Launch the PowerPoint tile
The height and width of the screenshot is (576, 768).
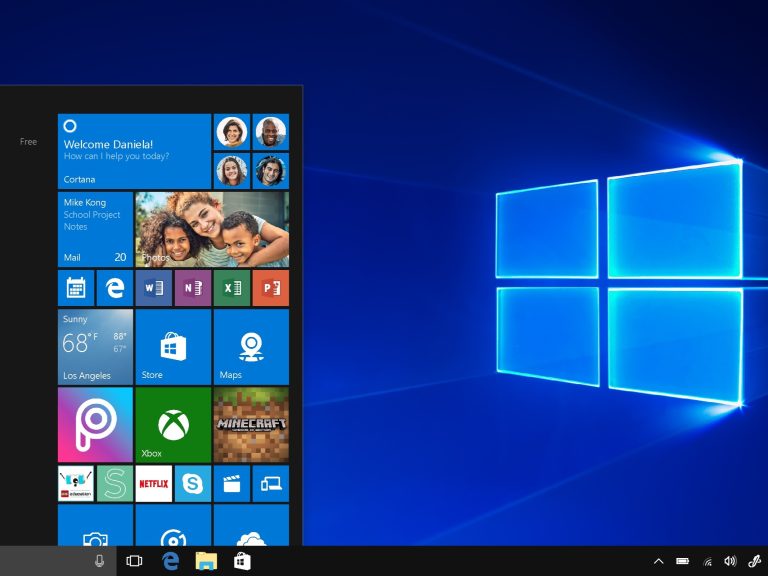pyautogui.click(x=271, y=288)
